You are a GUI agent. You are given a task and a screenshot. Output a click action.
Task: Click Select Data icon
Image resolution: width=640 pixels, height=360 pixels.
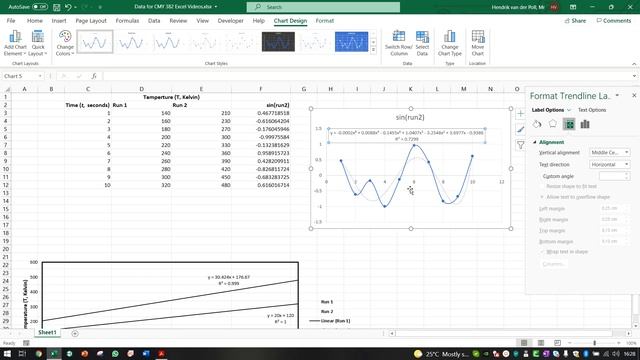tap(422, 43)
